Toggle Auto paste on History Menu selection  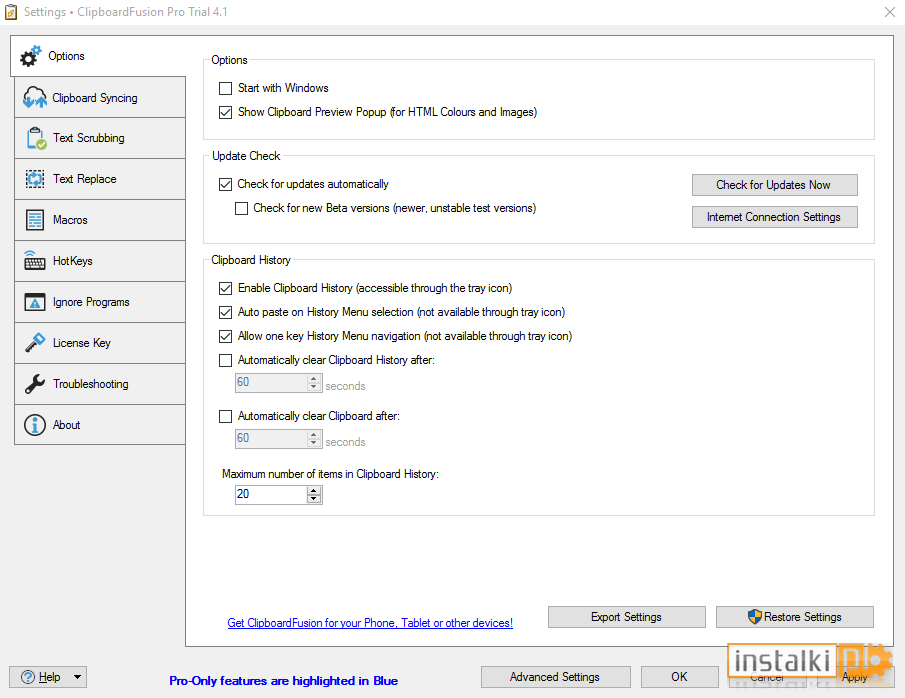[225, 312]
